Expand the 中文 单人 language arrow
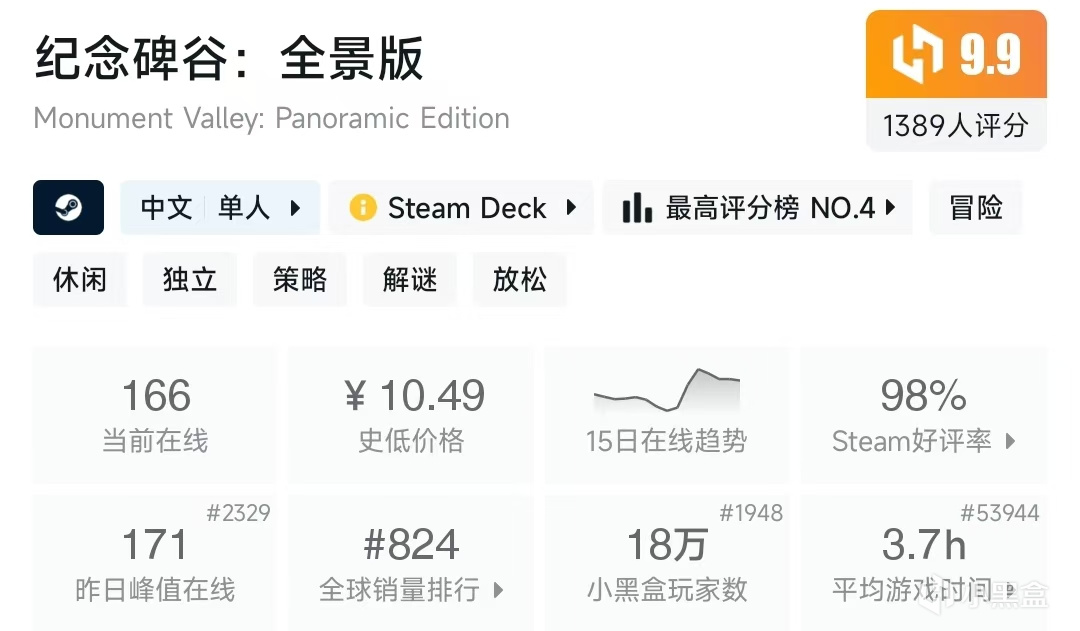Image resolution: width=1080 pixels, height=631 pixels. 295,208
